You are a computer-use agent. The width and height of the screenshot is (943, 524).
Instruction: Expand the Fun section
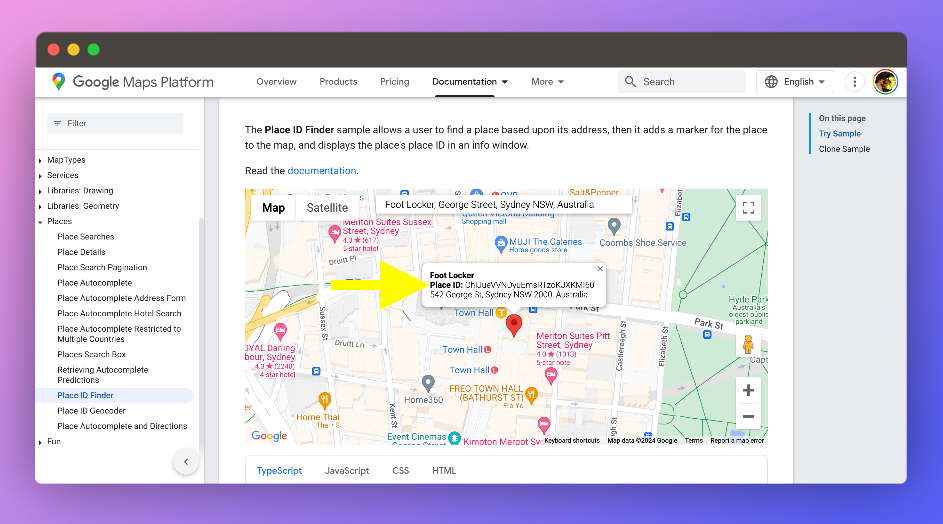coord(40,442)
